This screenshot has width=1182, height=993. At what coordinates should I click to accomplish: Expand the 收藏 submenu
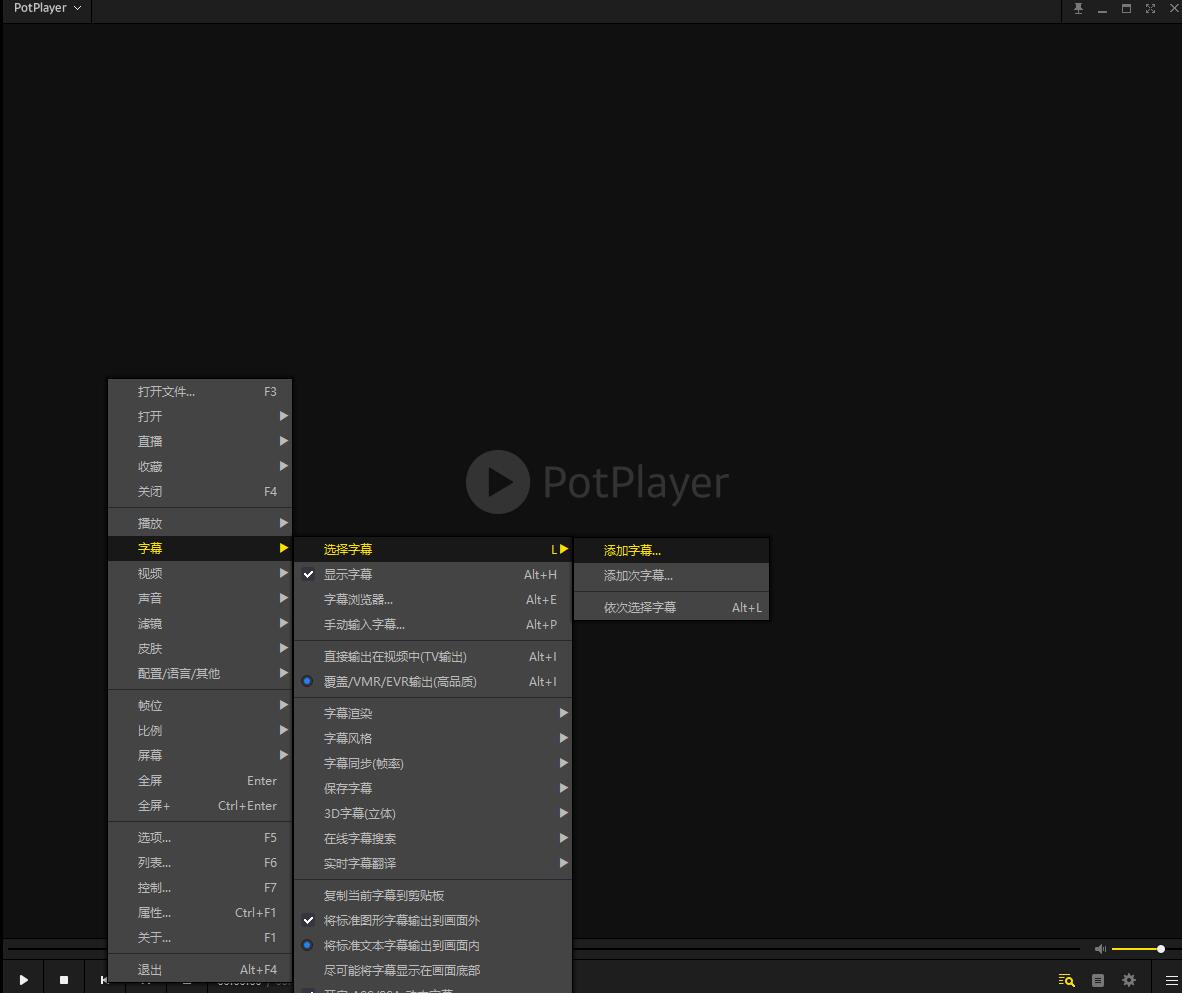(200, 467)
